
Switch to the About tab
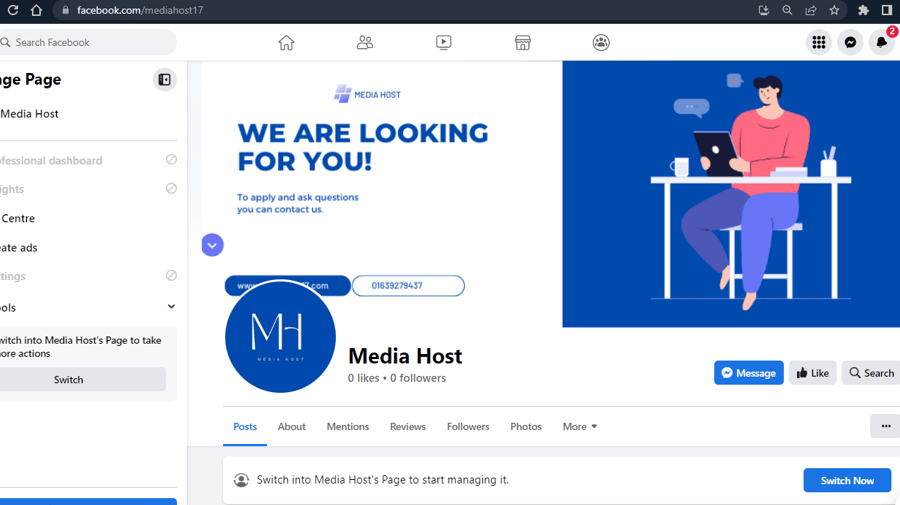[x=292, y=426]
